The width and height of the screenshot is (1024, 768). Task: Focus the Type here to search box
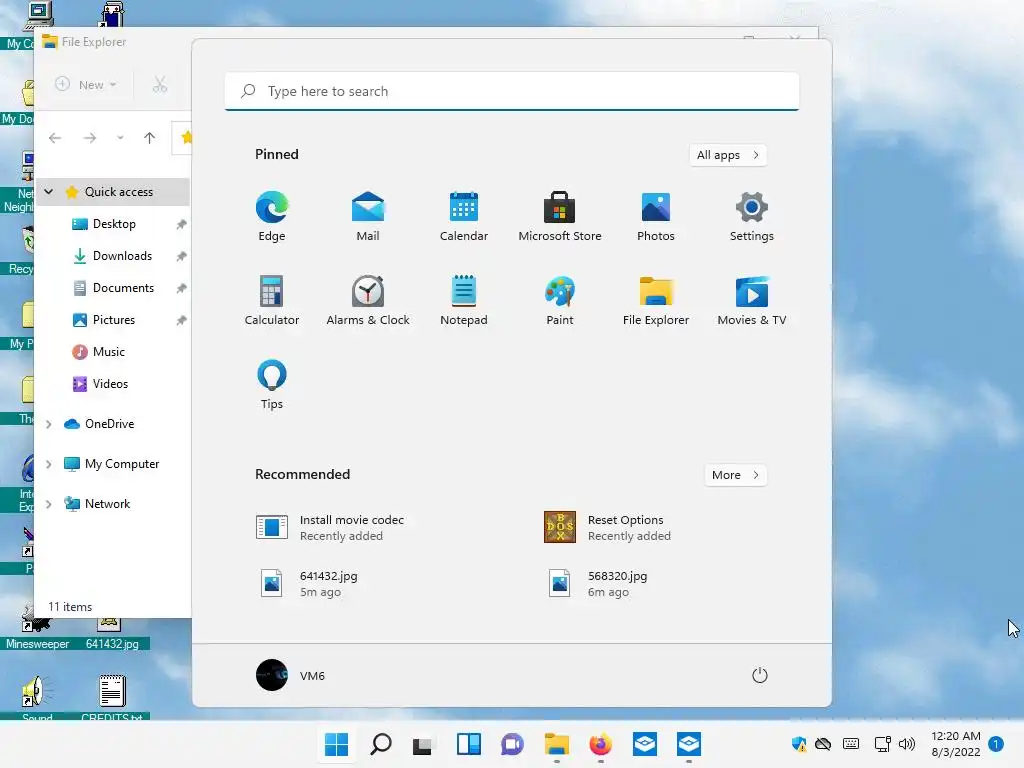(x=512, y=91)
